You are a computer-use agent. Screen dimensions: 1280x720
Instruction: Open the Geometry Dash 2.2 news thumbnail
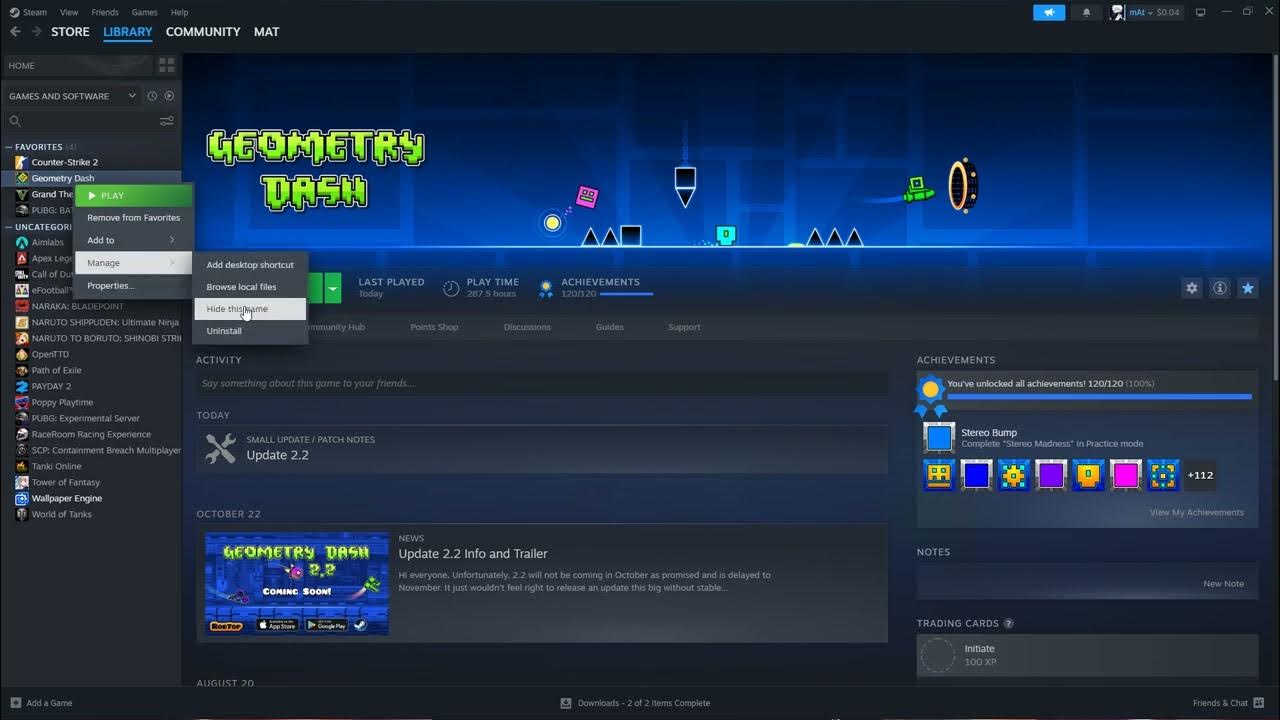point(297,584)
